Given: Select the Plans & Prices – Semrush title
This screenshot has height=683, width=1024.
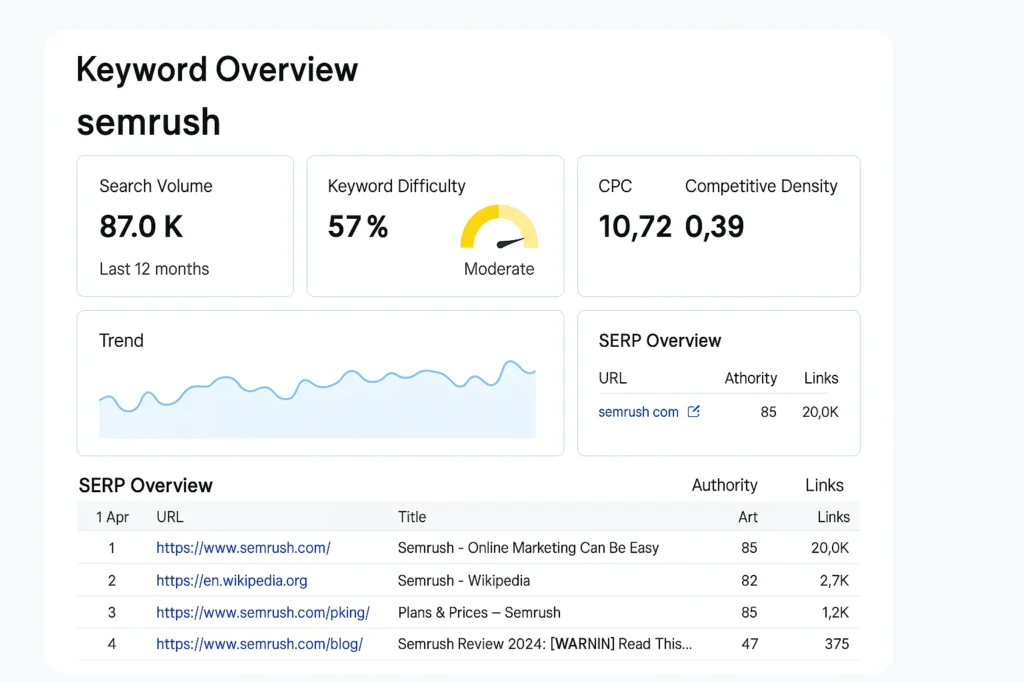Looking at the screenshot, I should (x=479, y=612).
